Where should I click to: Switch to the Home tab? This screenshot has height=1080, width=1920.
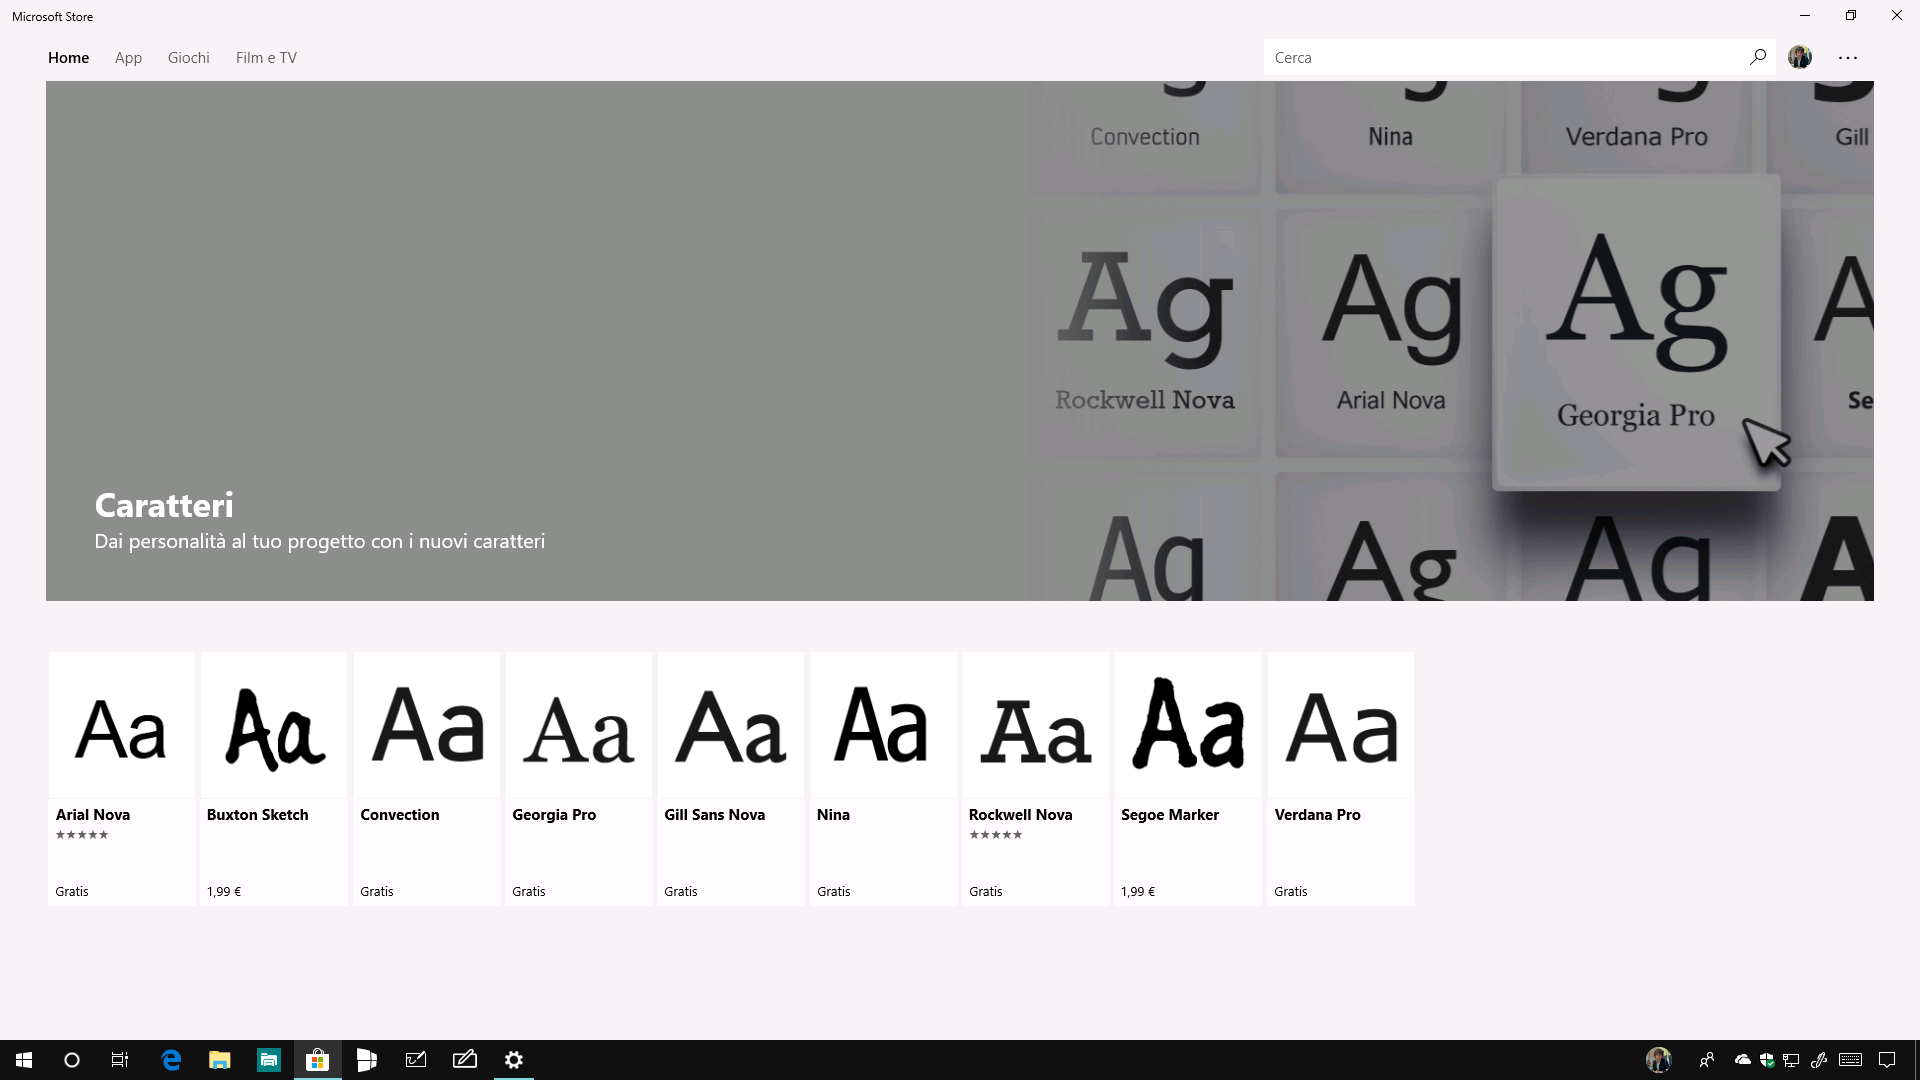(68, 57)
